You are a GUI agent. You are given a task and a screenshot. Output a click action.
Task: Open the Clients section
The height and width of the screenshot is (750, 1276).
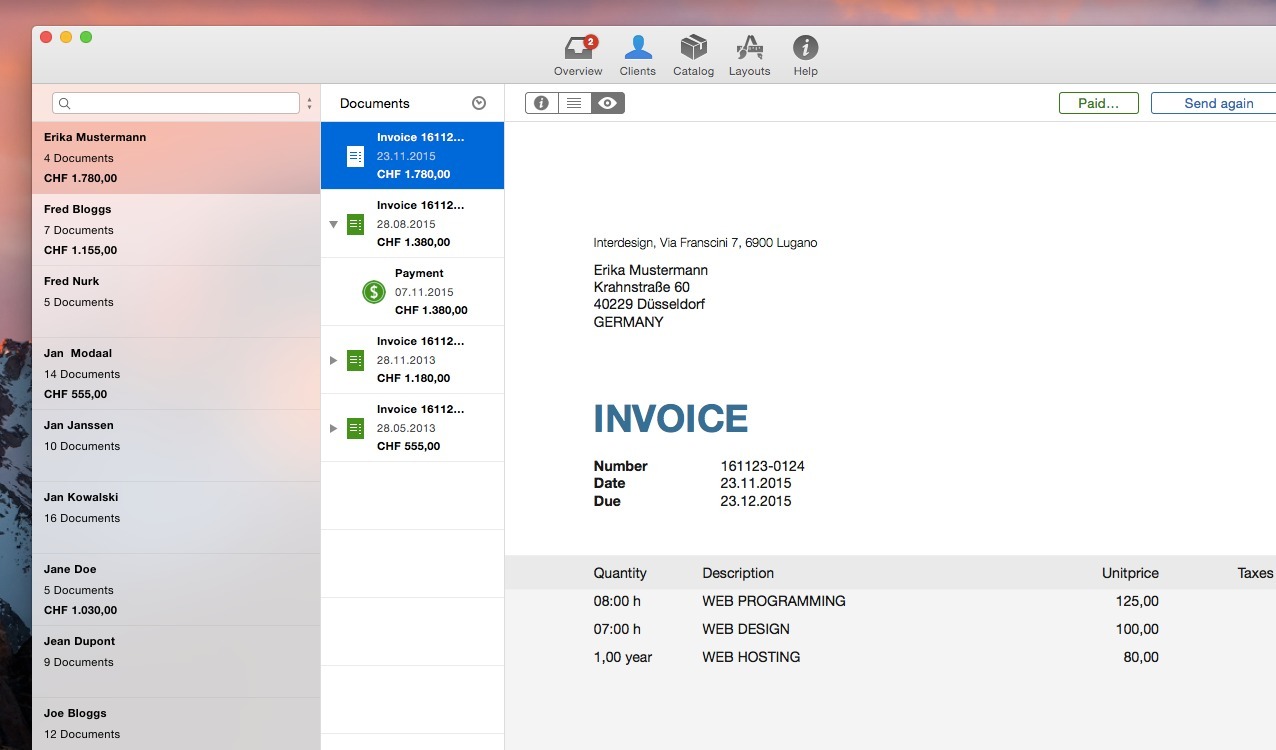pyautogui.click(x=637, y=48)
